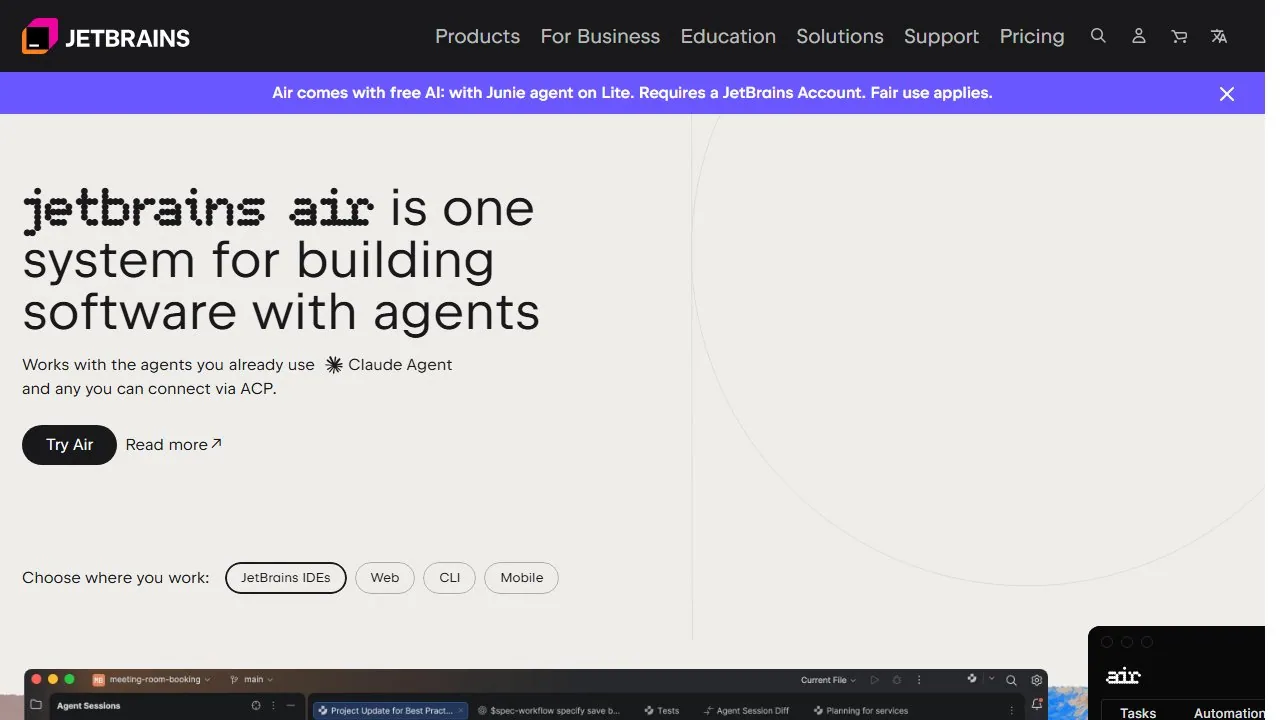
Task: Open the site search icon
Action: click(x=1098, y=36)
